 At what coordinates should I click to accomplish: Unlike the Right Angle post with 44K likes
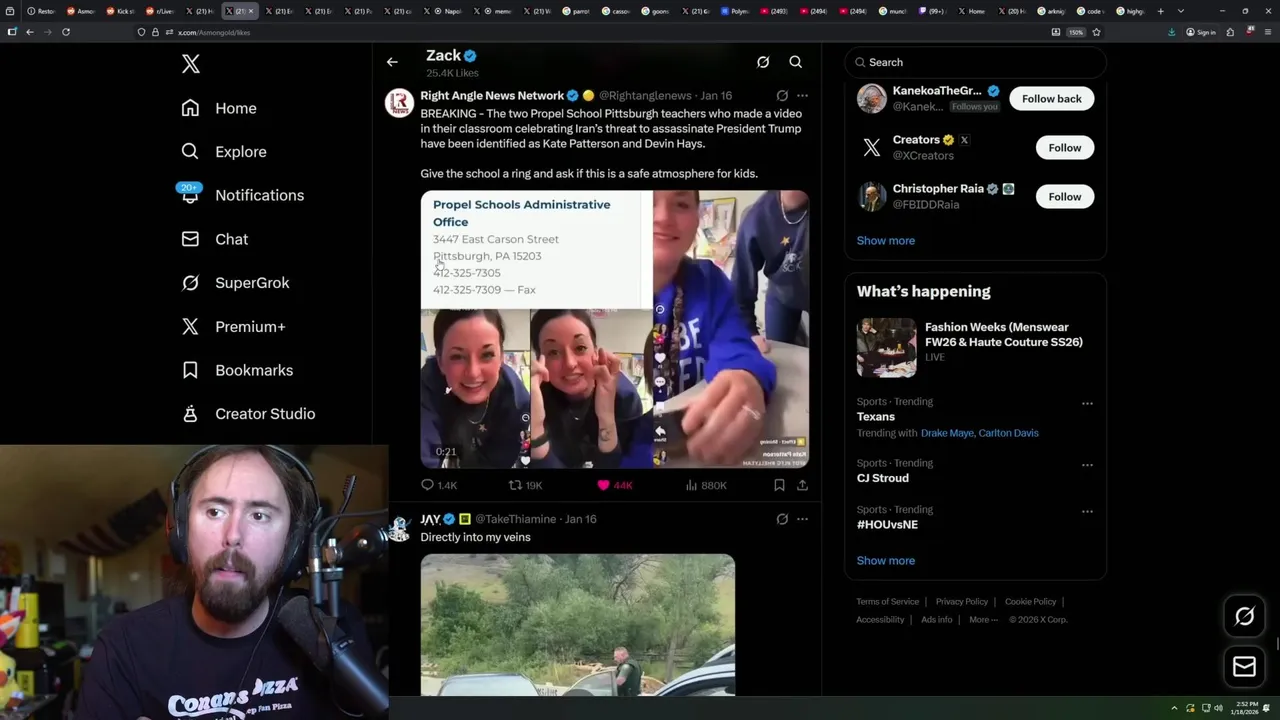614,485
